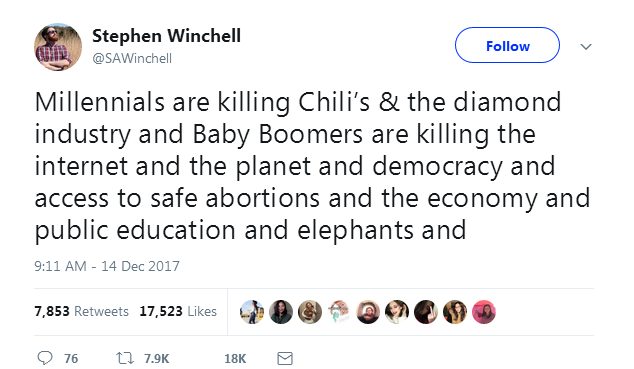The image size is (634, 369).
Task: Click the 76 replies count
Action: point(71,358)
